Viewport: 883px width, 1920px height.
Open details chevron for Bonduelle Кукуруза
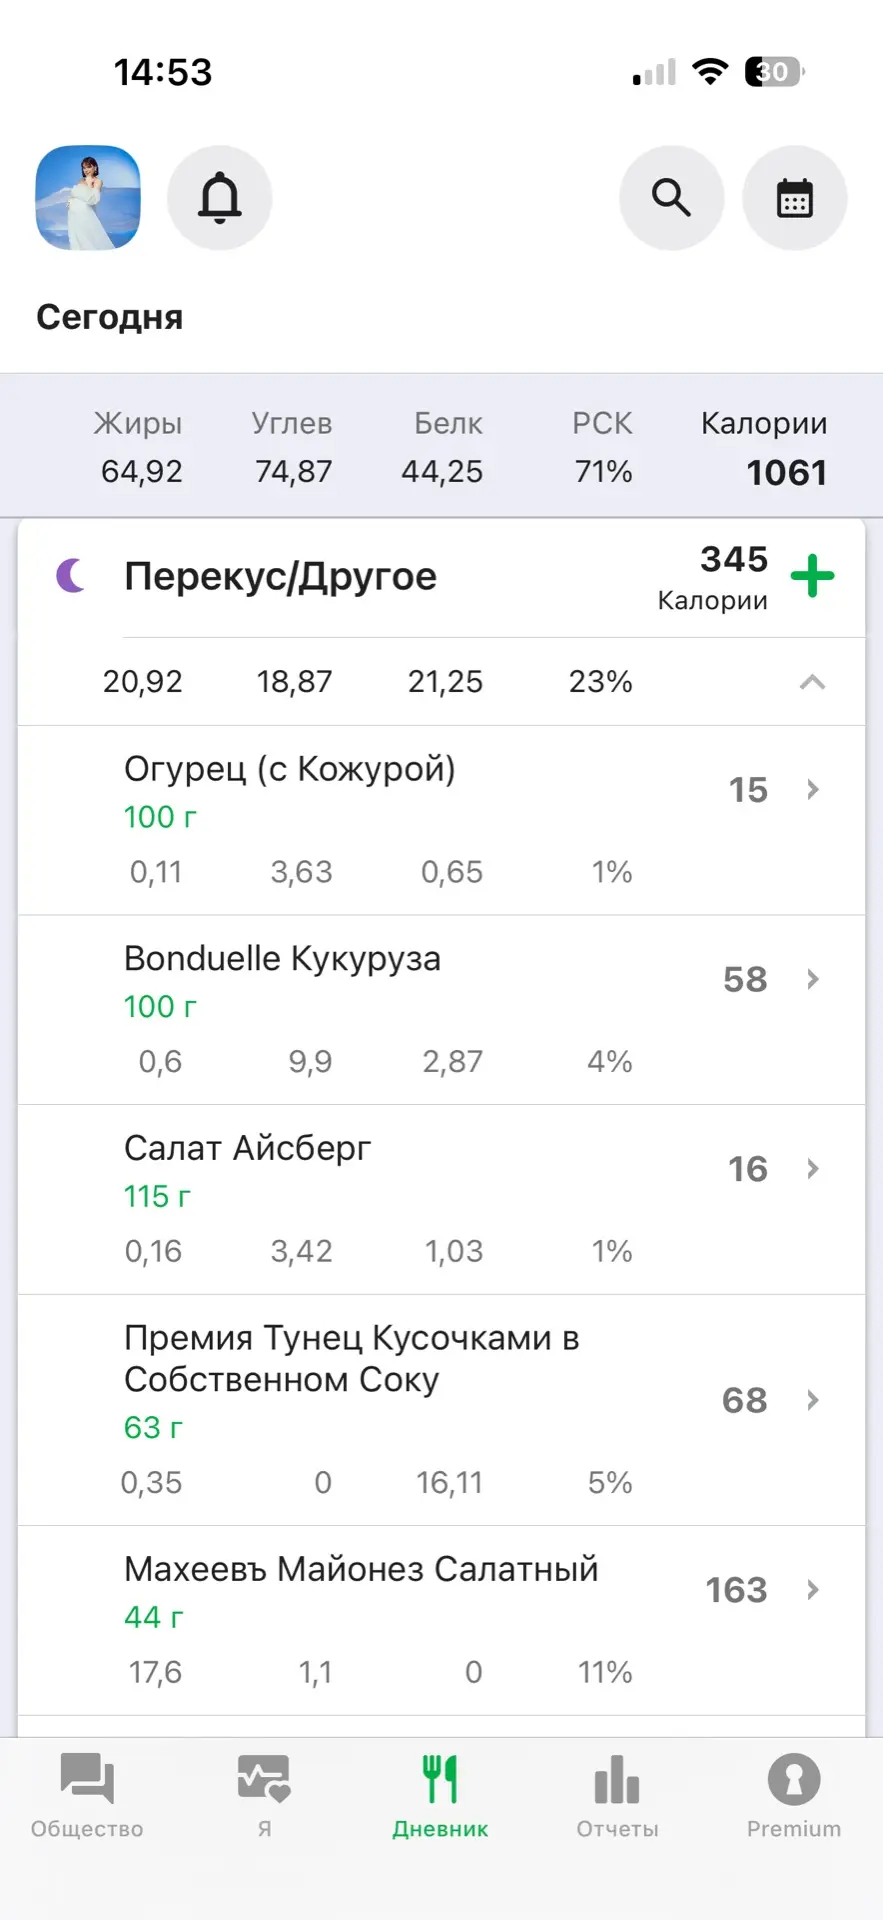point(812,979)
